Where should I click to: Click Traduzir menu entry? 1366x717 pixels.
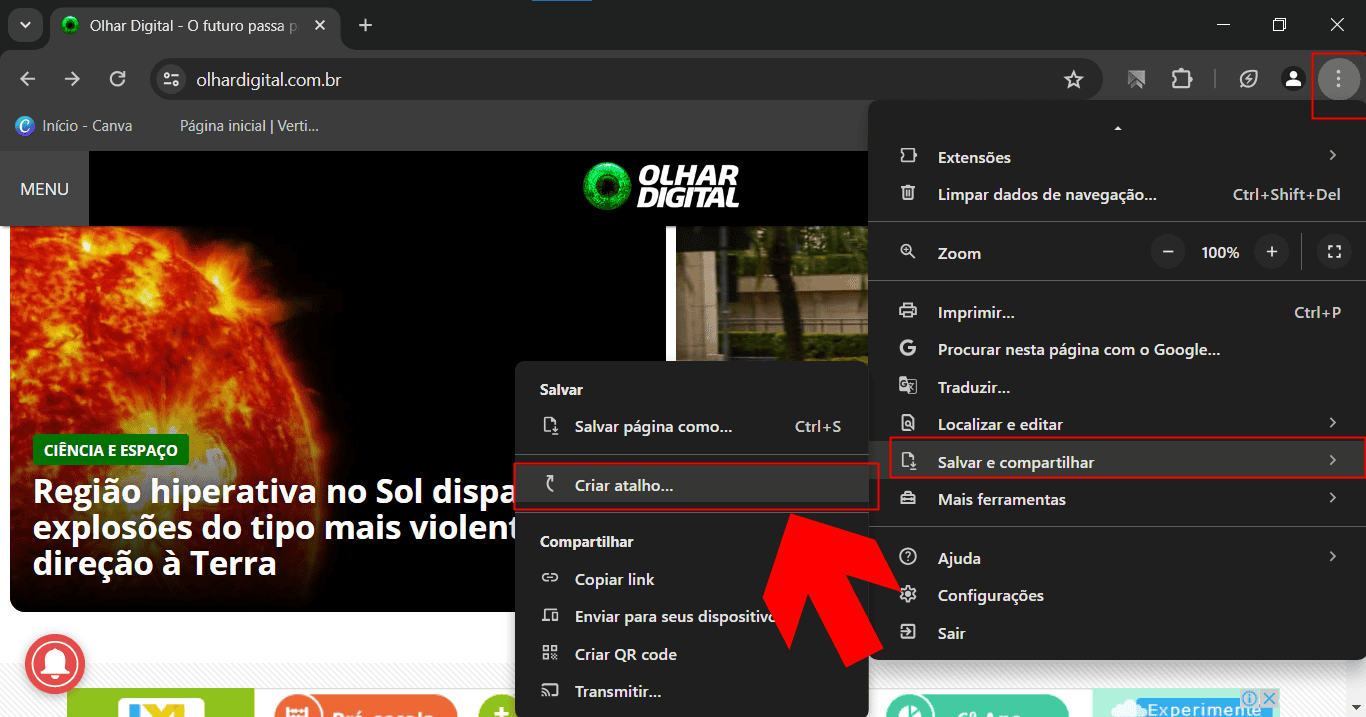1117,387
